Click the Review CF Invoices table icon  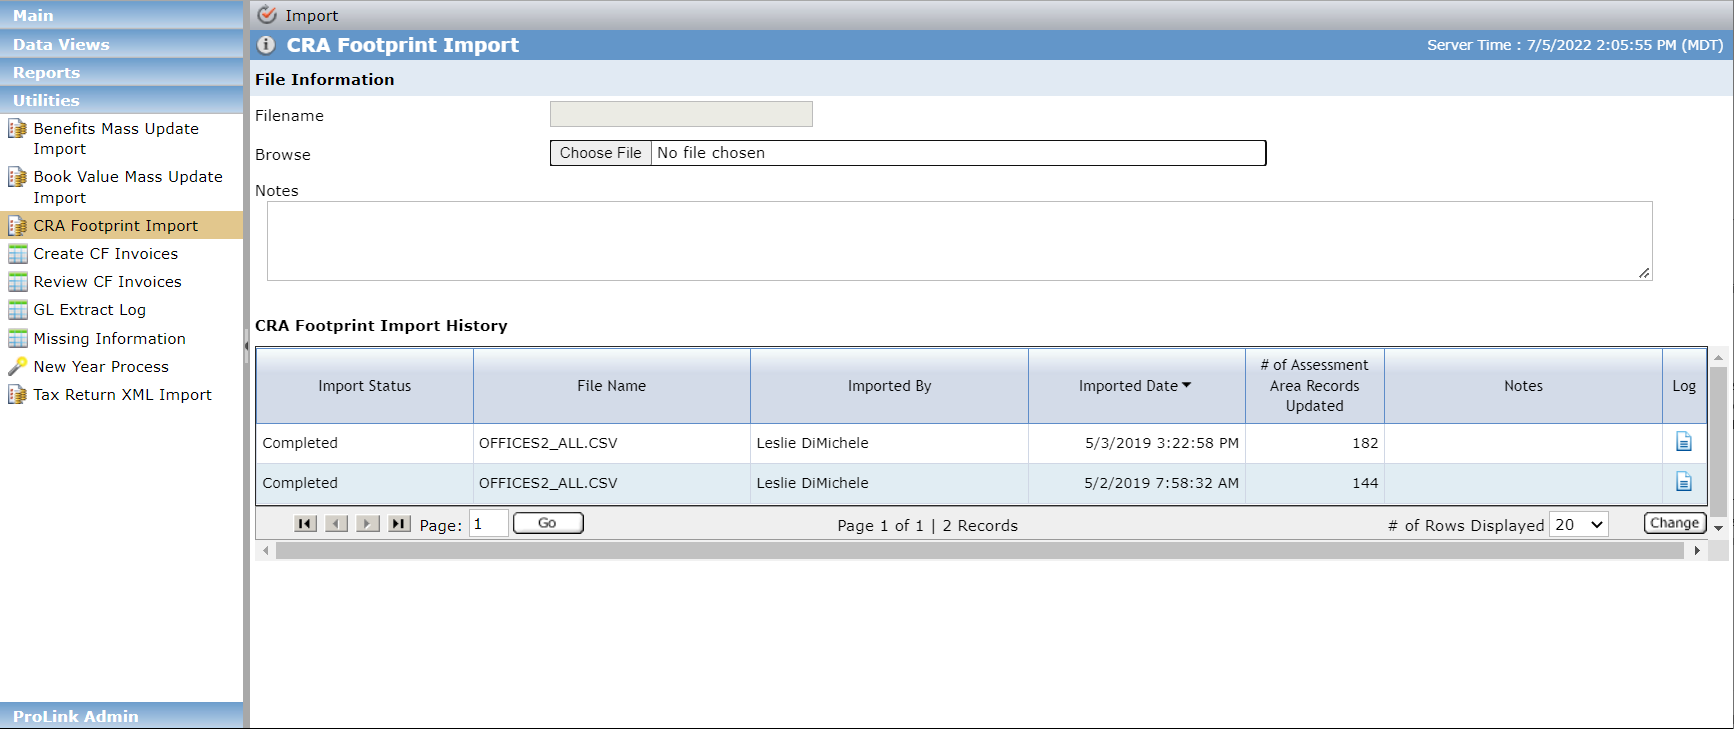tap(18, 282)
